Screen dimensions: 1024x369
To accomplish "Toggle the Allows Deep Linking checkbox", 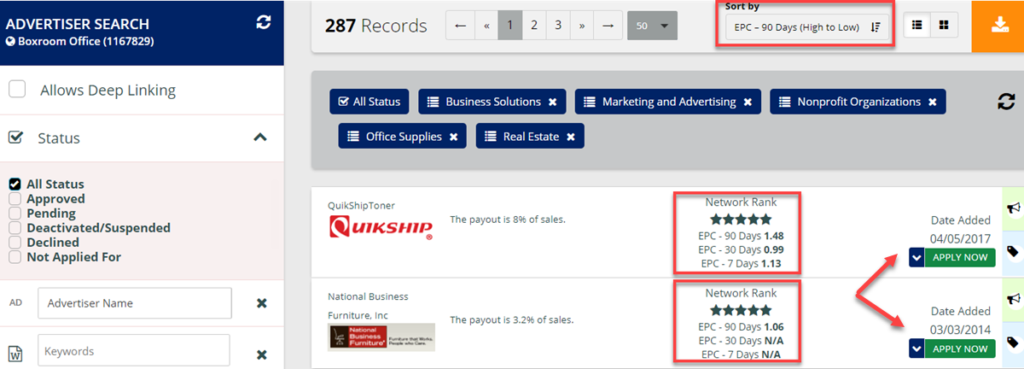I will [x=17, y=89].
